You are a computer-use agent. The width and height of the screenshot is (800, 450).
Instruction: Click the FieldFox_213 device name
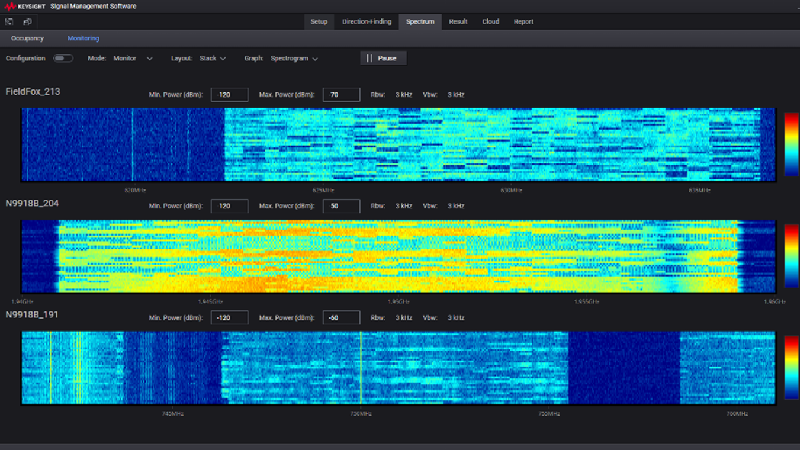coord(33,92)
